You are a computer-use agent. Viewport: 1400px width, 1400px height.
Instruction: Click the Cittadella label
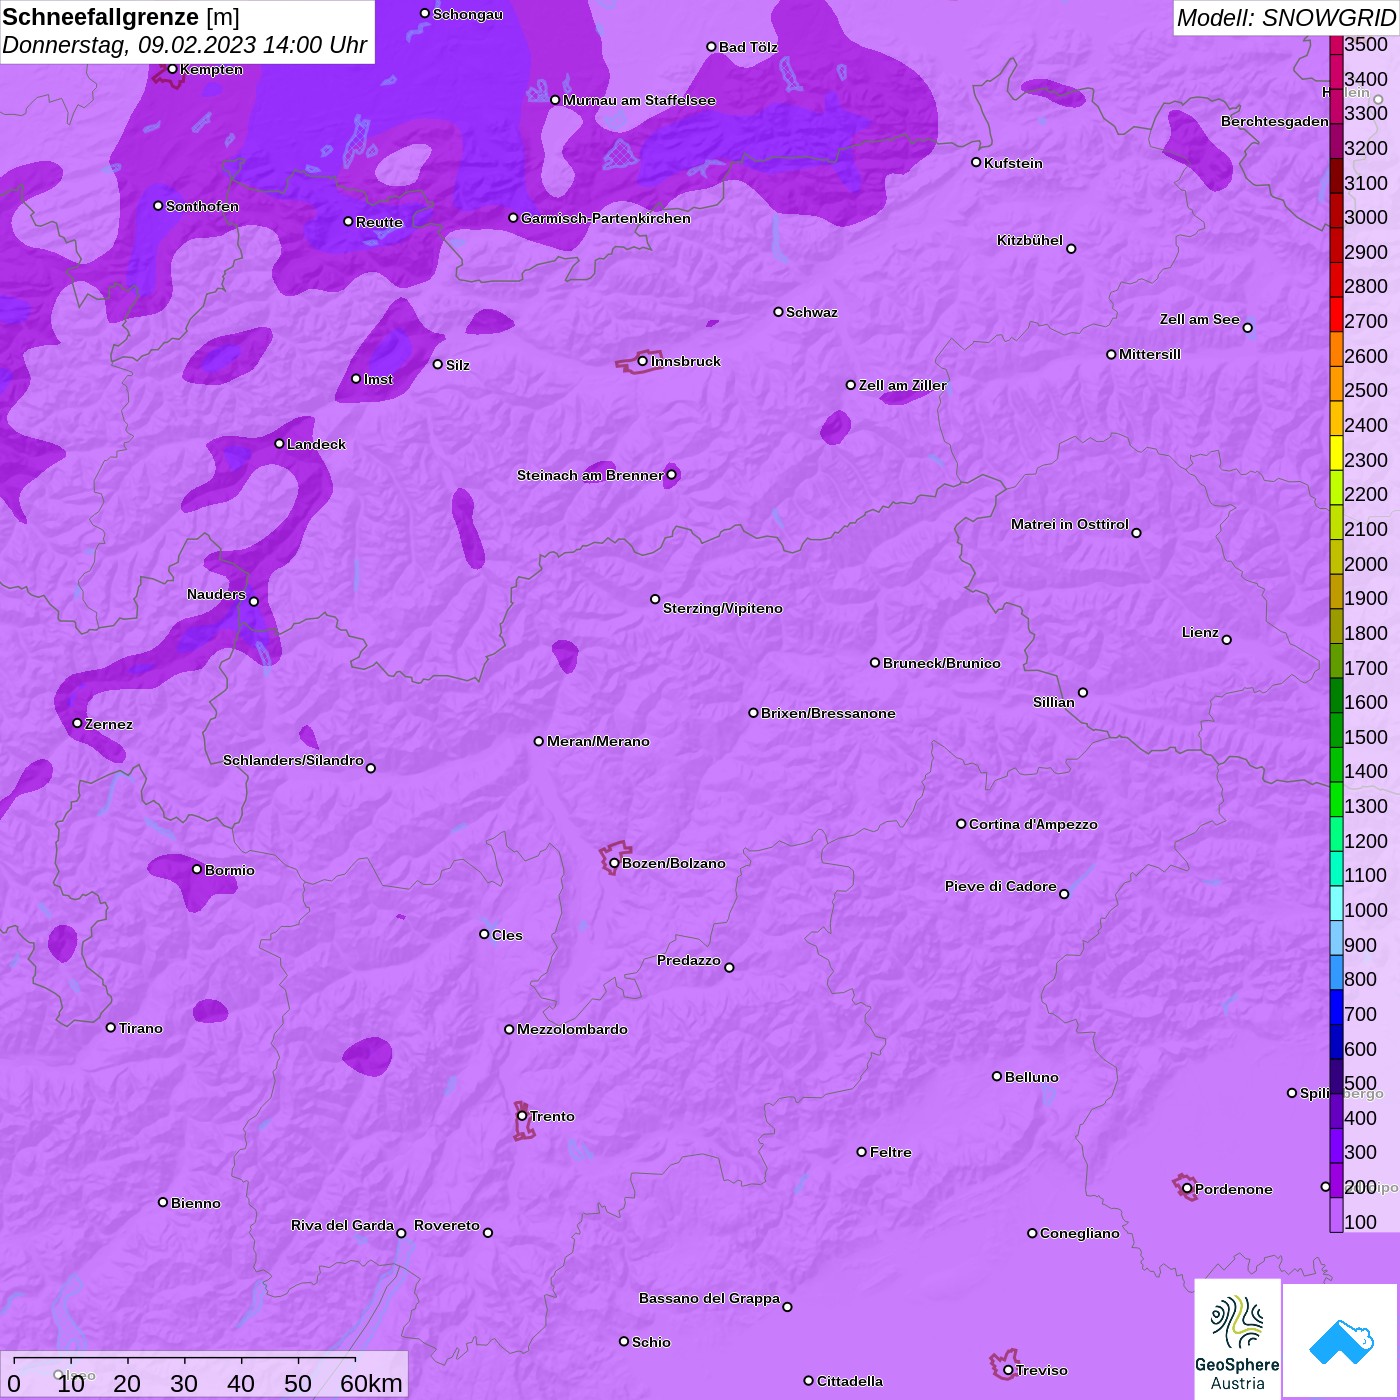point(850,1381)
